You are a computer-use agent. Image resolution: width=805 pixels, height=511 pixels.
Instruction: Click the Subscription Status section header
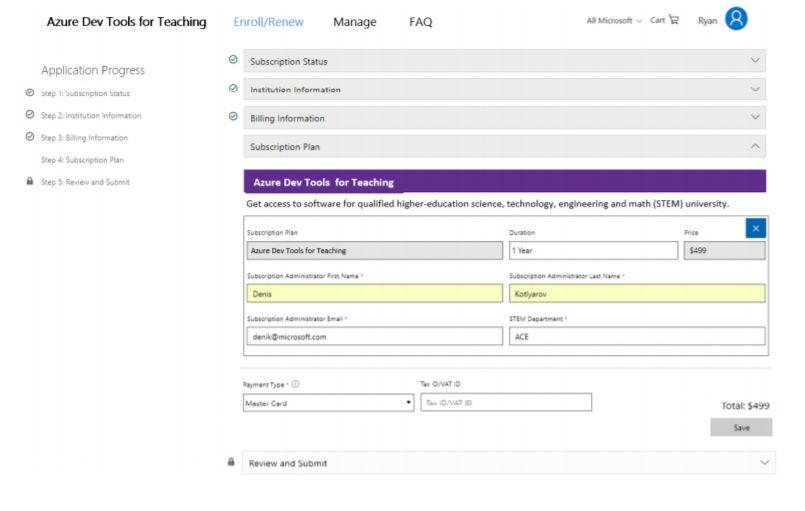pyautogui.click(x=505, y=61)
